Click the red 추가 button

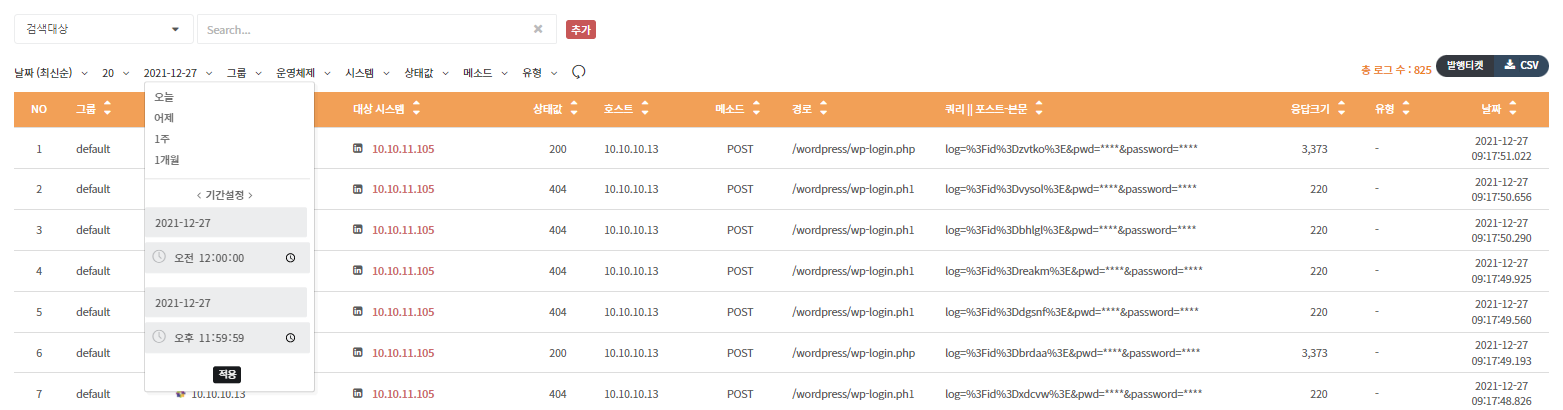(581, 30)
